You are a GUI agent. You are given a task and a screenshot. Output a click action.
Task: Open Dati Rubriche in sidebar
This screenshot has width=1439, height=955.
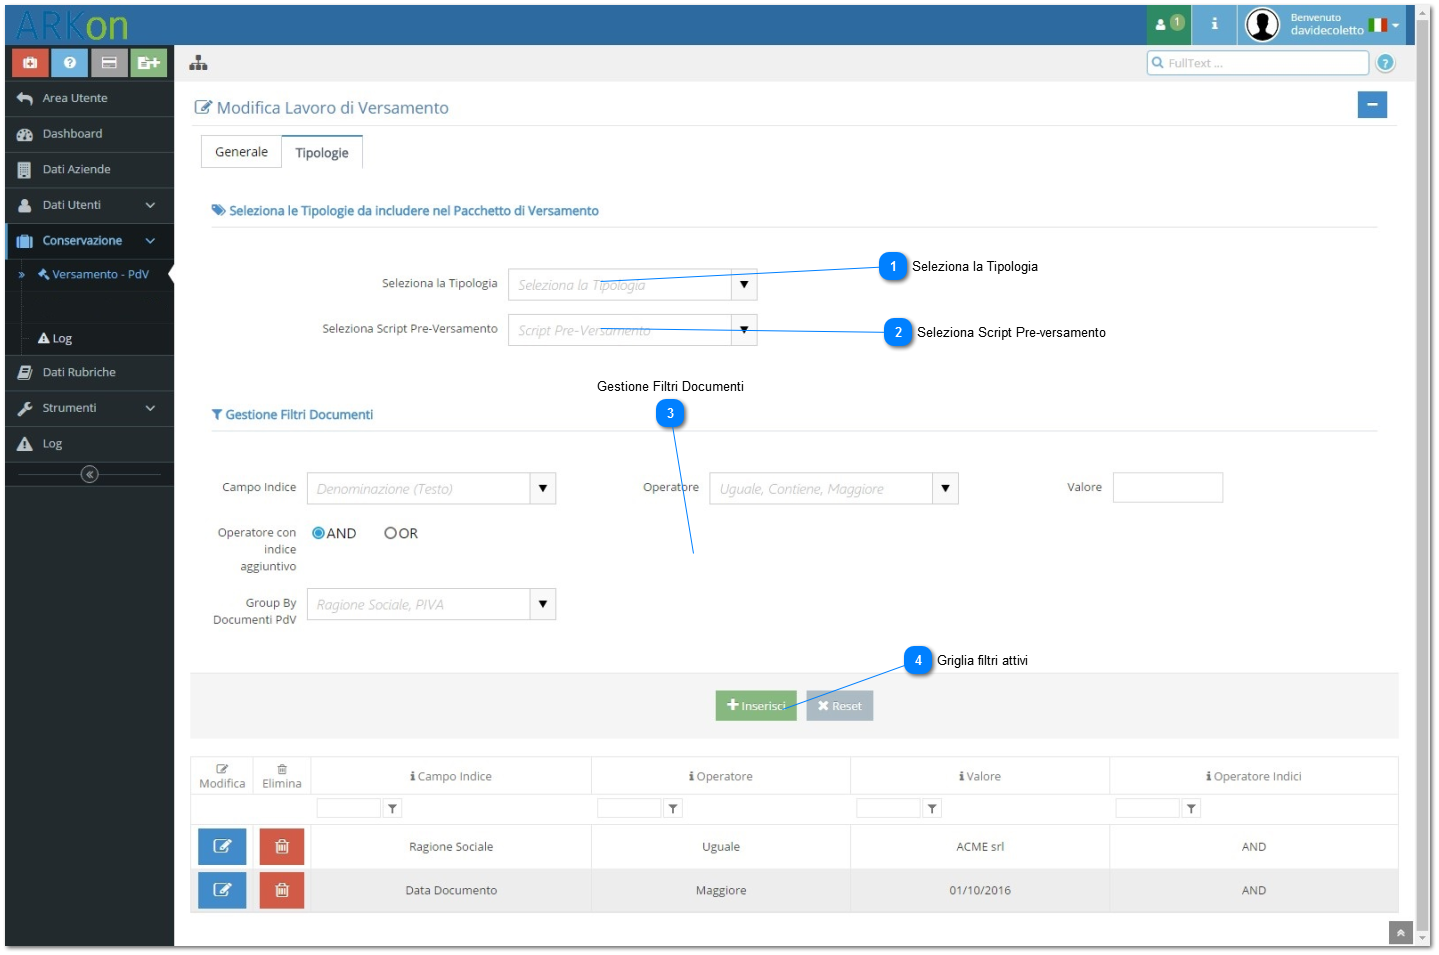click(x=89, y=372)
